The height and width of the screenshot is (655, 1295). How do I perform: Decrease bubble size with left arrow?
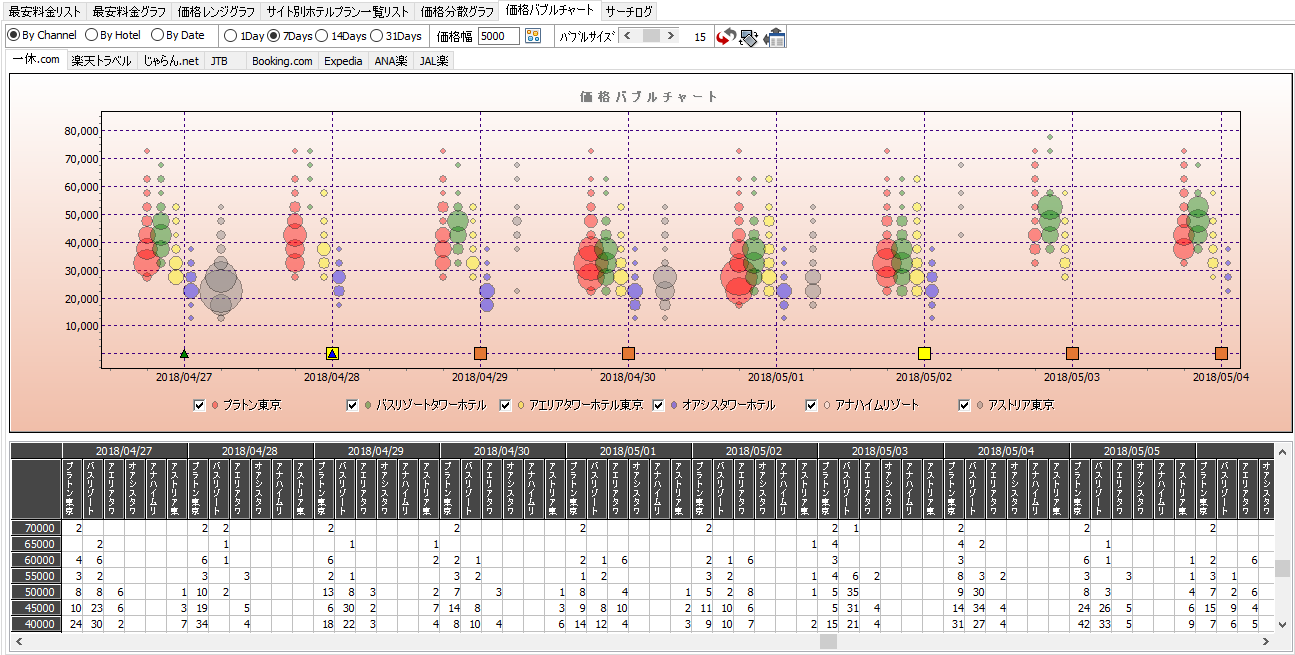pos(627,35)
